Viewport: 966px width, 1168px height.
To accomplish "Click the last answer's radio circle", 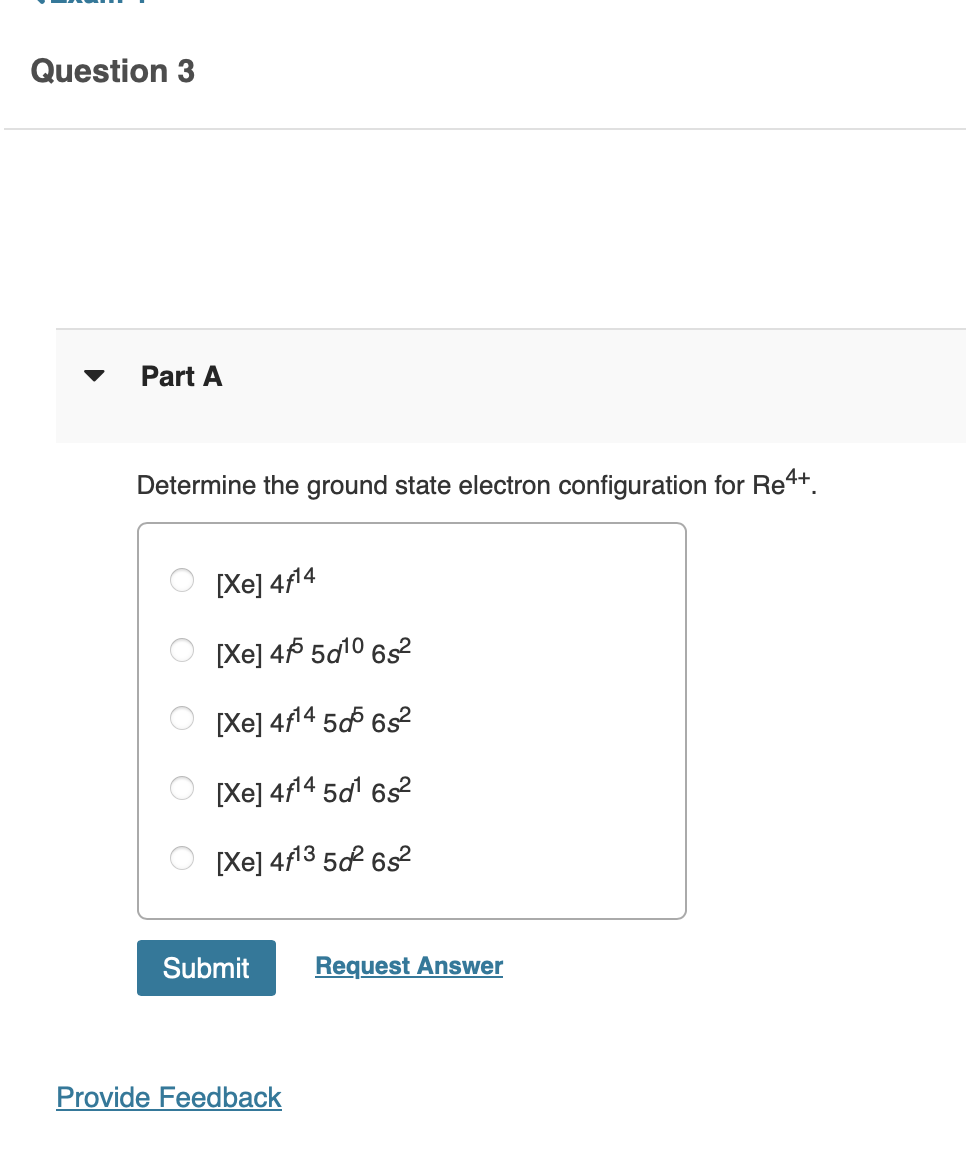I will click(182, 858).
